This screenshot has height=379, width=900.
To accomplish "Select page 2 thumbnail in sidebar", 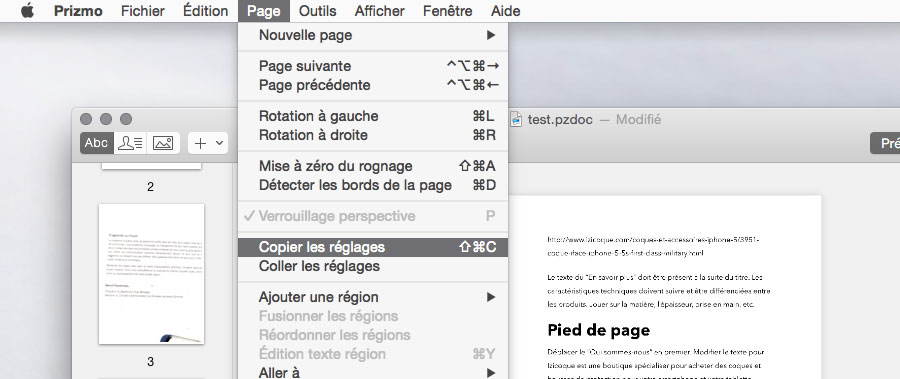I will [152, 166].
